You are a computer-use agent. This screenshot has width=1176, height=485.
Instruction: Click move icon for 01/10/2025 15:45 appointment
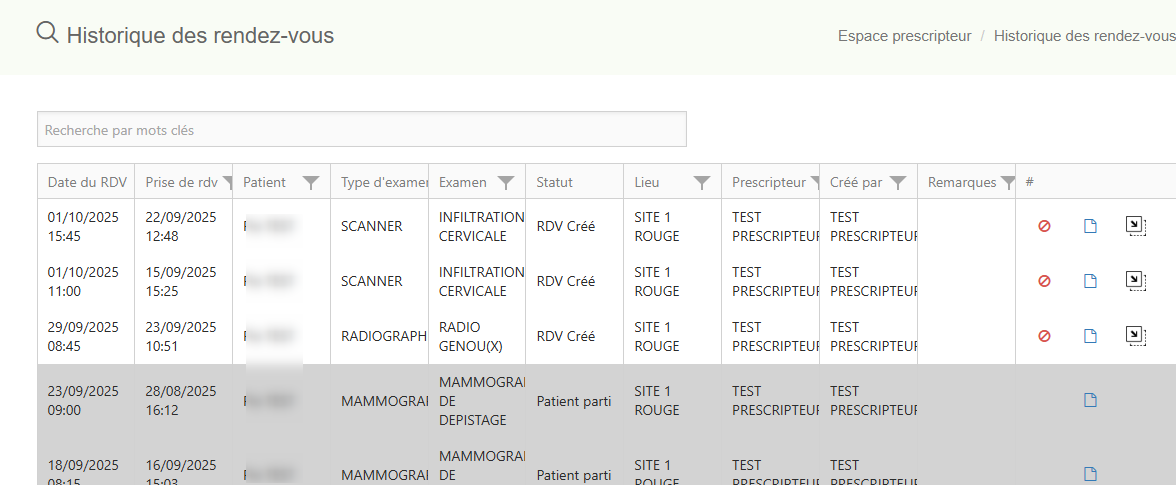(1135, 226)
